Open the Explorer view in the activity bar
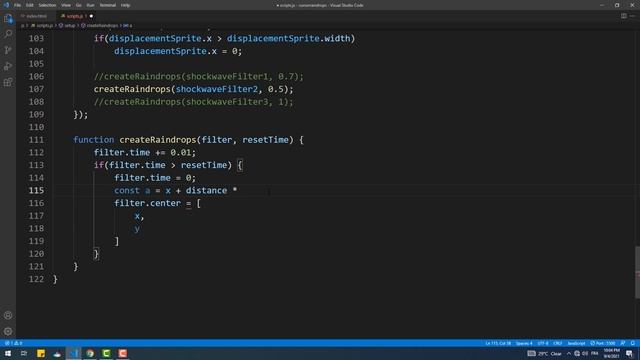The width and height of the screenshot is (640, 360). pos(8,18)
